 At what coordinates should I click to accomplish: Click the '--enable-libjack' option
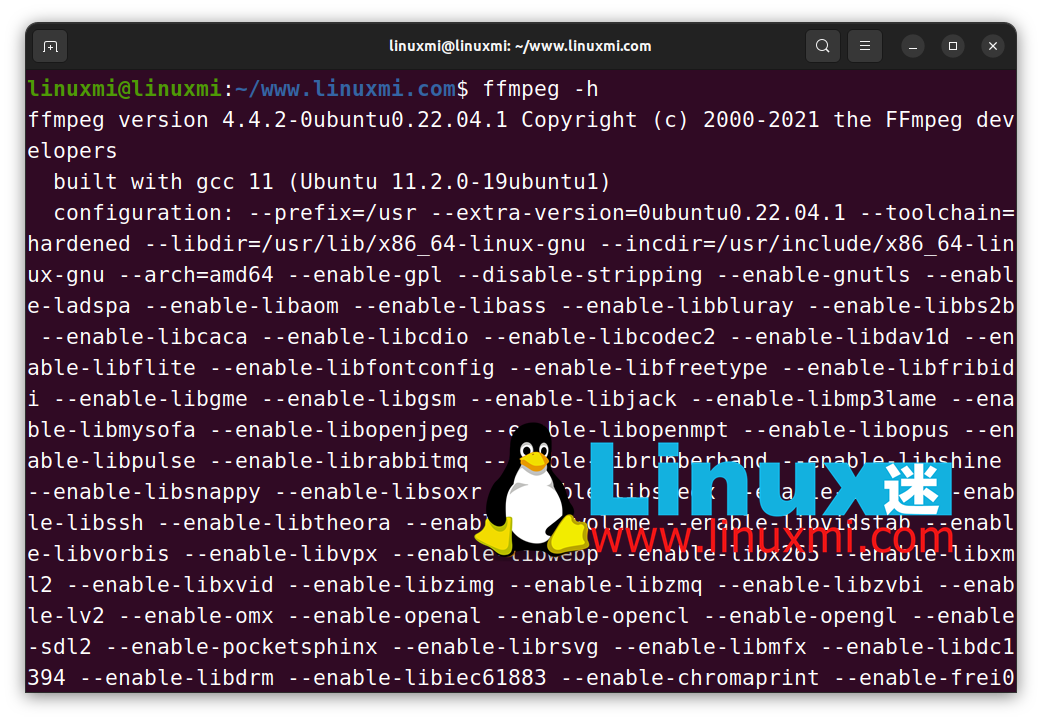coord(573,399)
